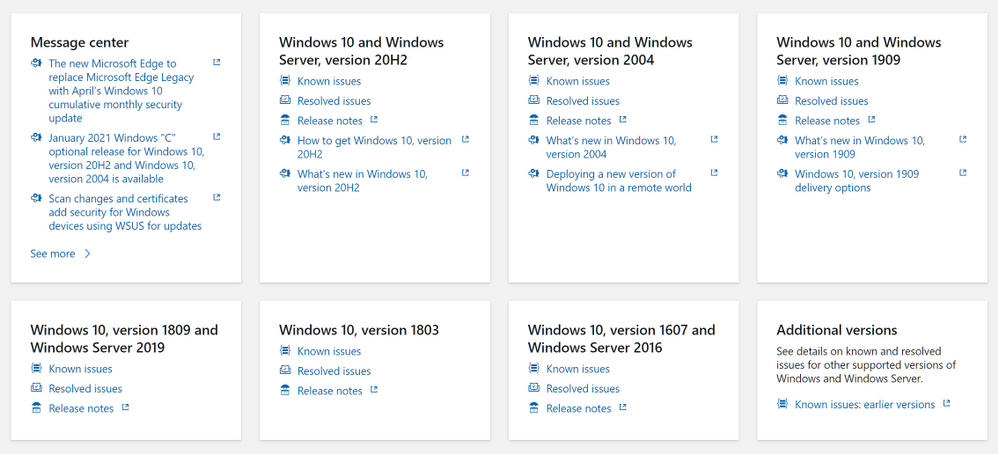The height and width of the screenshot is (454, 998).
Task: Click Resolved issues icon in 2004 card
Action: click(533, 101)
